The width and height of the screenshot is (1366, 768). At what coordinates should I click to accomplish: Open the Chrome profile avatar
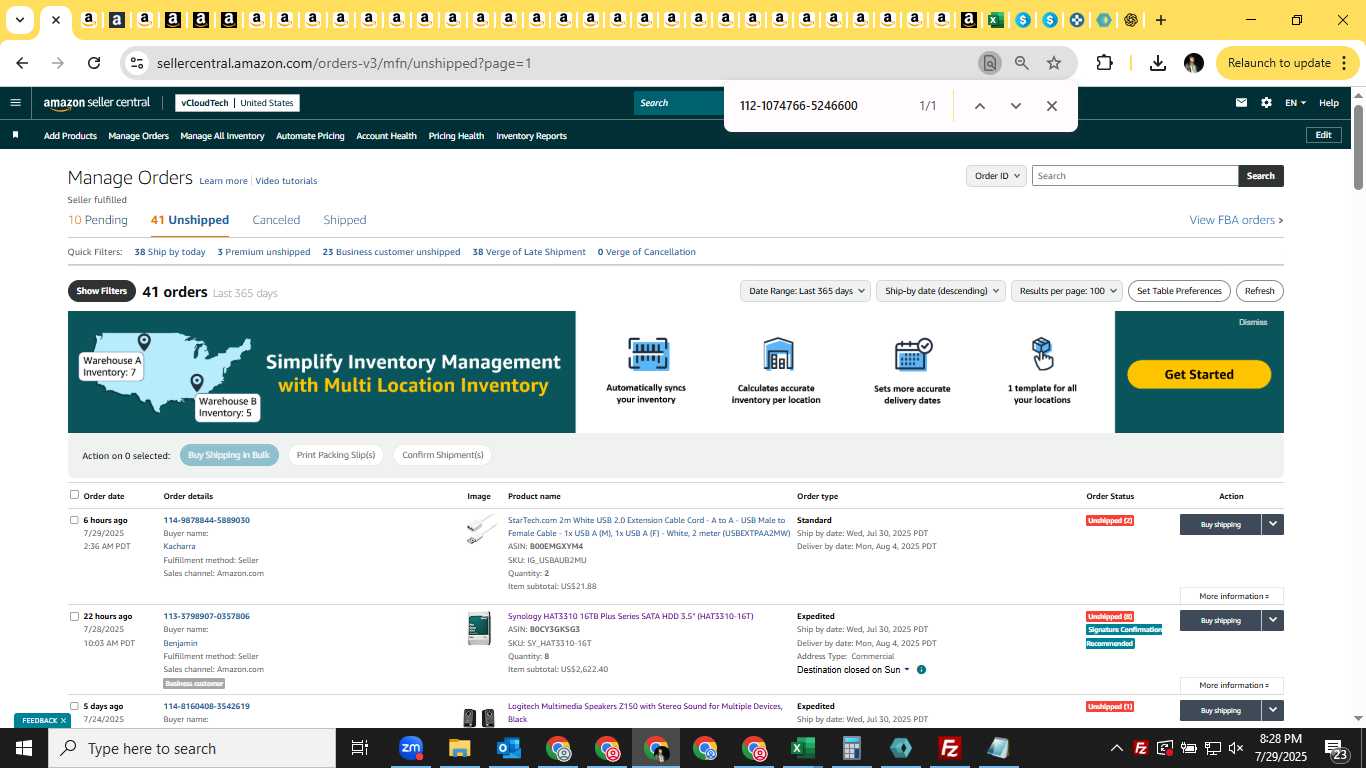coord(1193,63)
